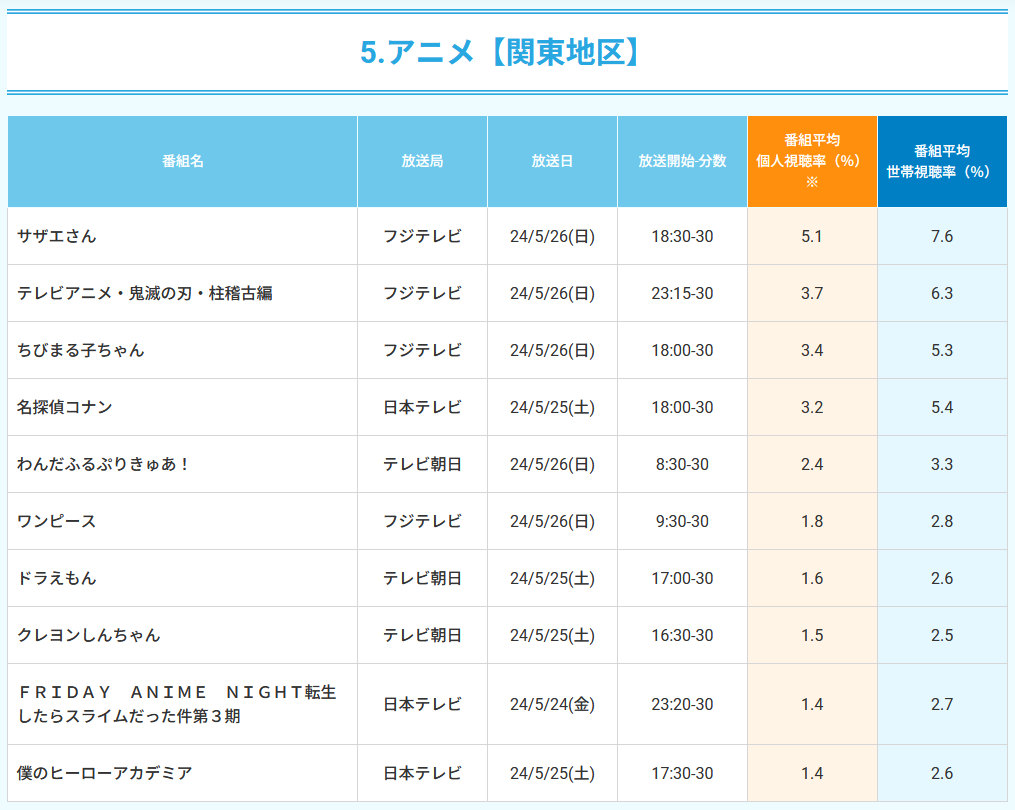Viewport: 1015px width, 810px height.
Task: Click the dark blue 世帯視聴率 column header
Action: (x=942, y=161)
